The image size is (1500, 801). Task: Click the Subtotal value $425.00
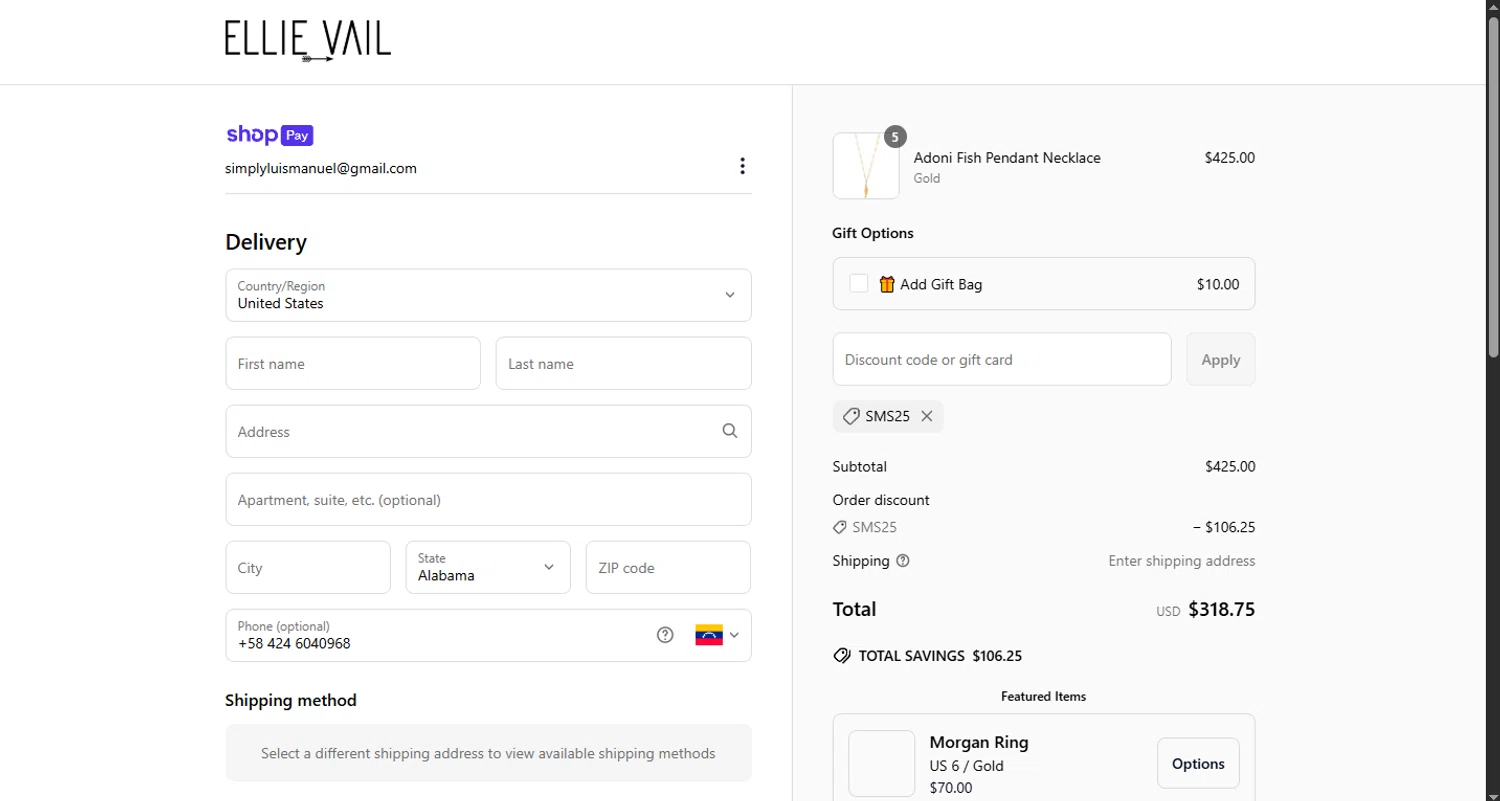coord(1230,466)
